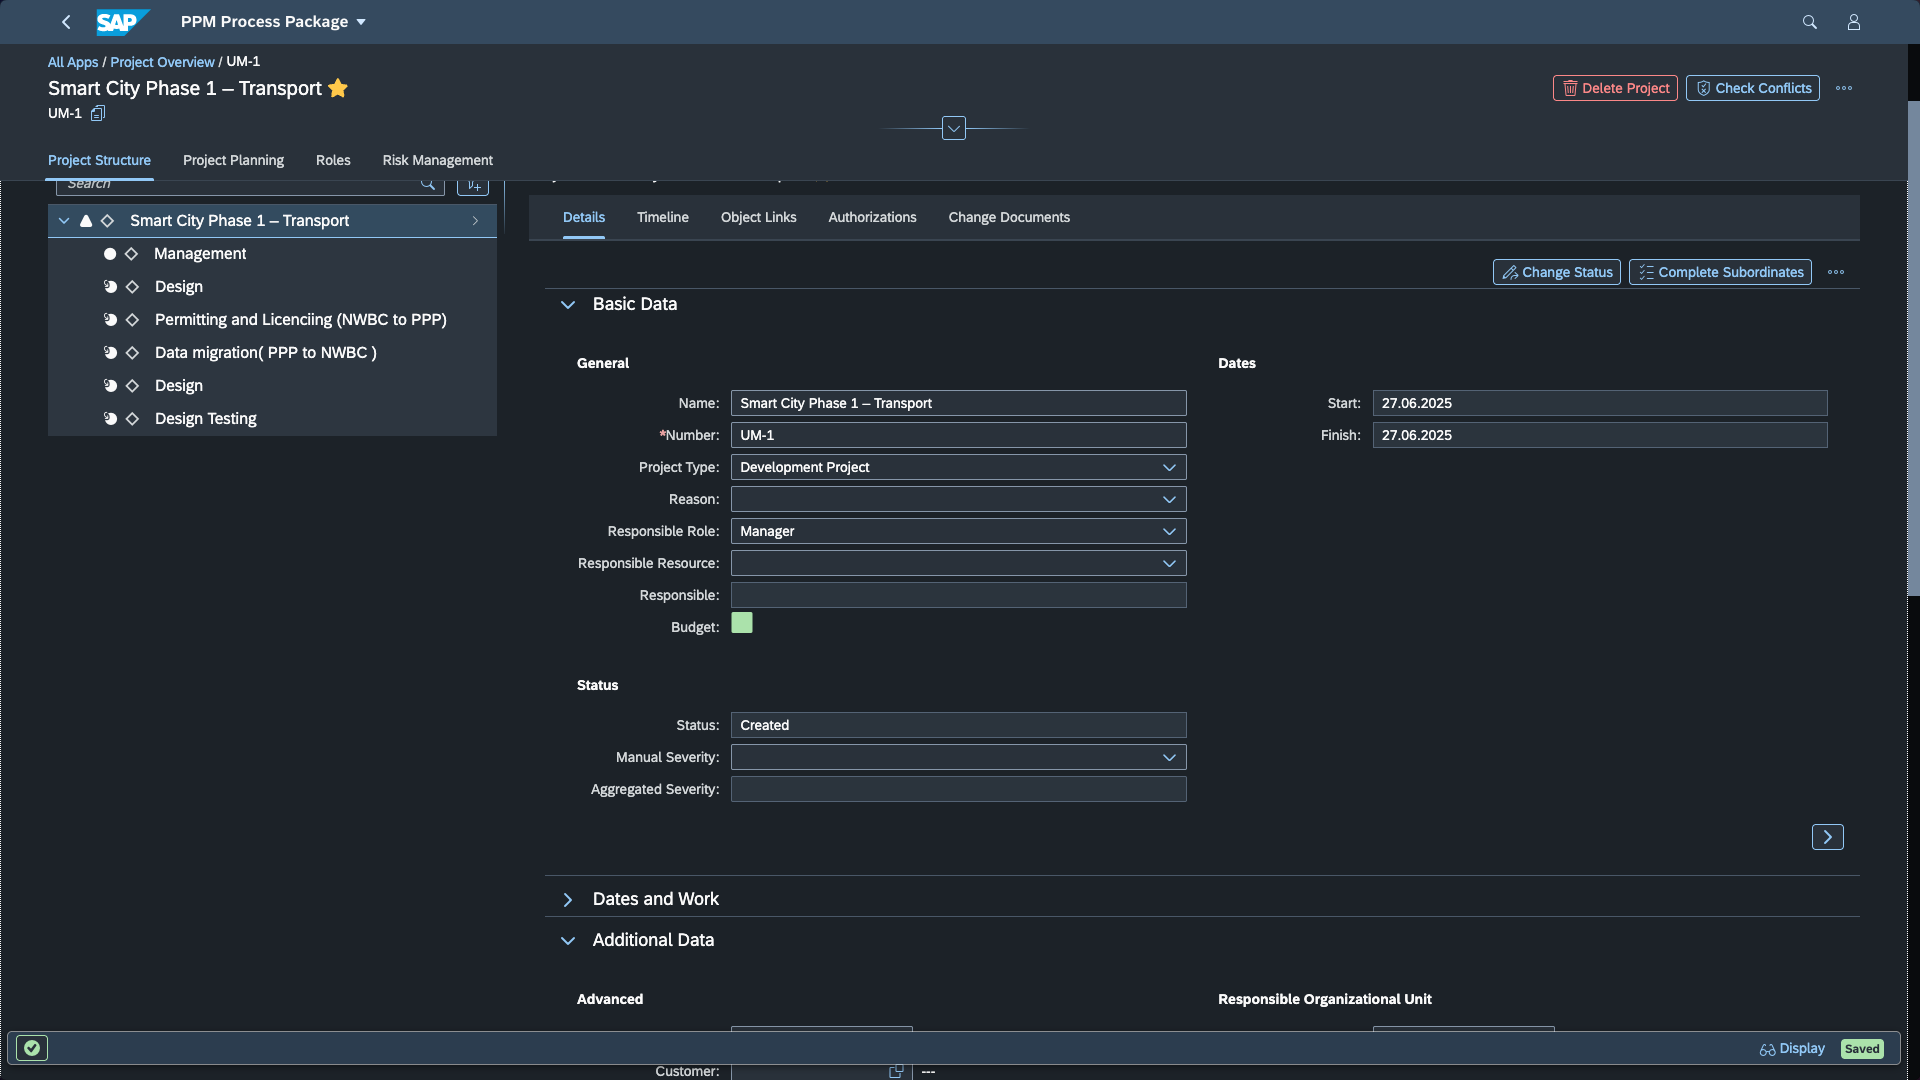This screenshot has height=1080, width=1920.
Task: Click the Delete Project button
Action: [x=1614, y=88]
